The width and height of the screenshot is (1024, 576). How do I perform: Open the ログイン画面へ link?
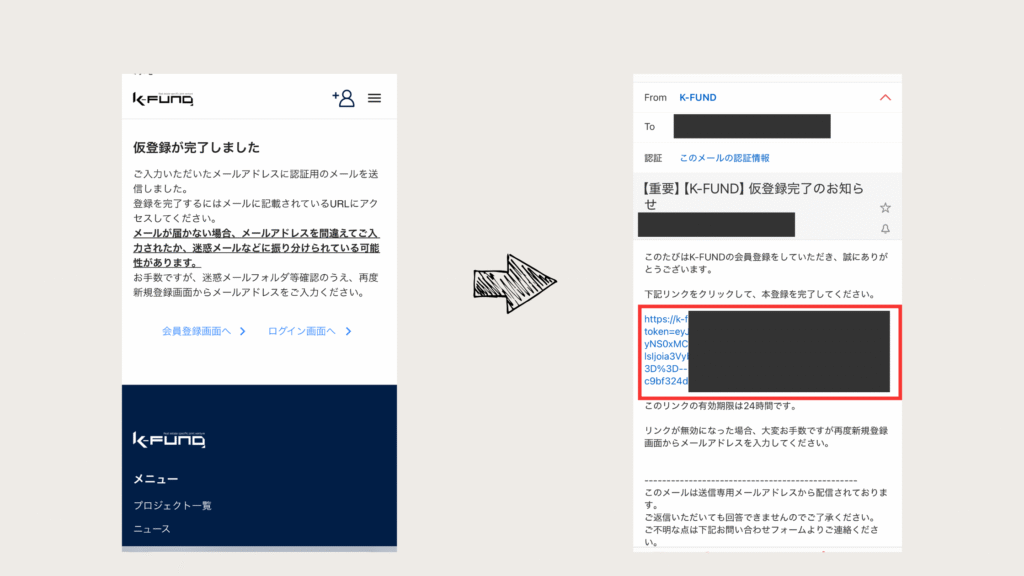tap(302, 331)
